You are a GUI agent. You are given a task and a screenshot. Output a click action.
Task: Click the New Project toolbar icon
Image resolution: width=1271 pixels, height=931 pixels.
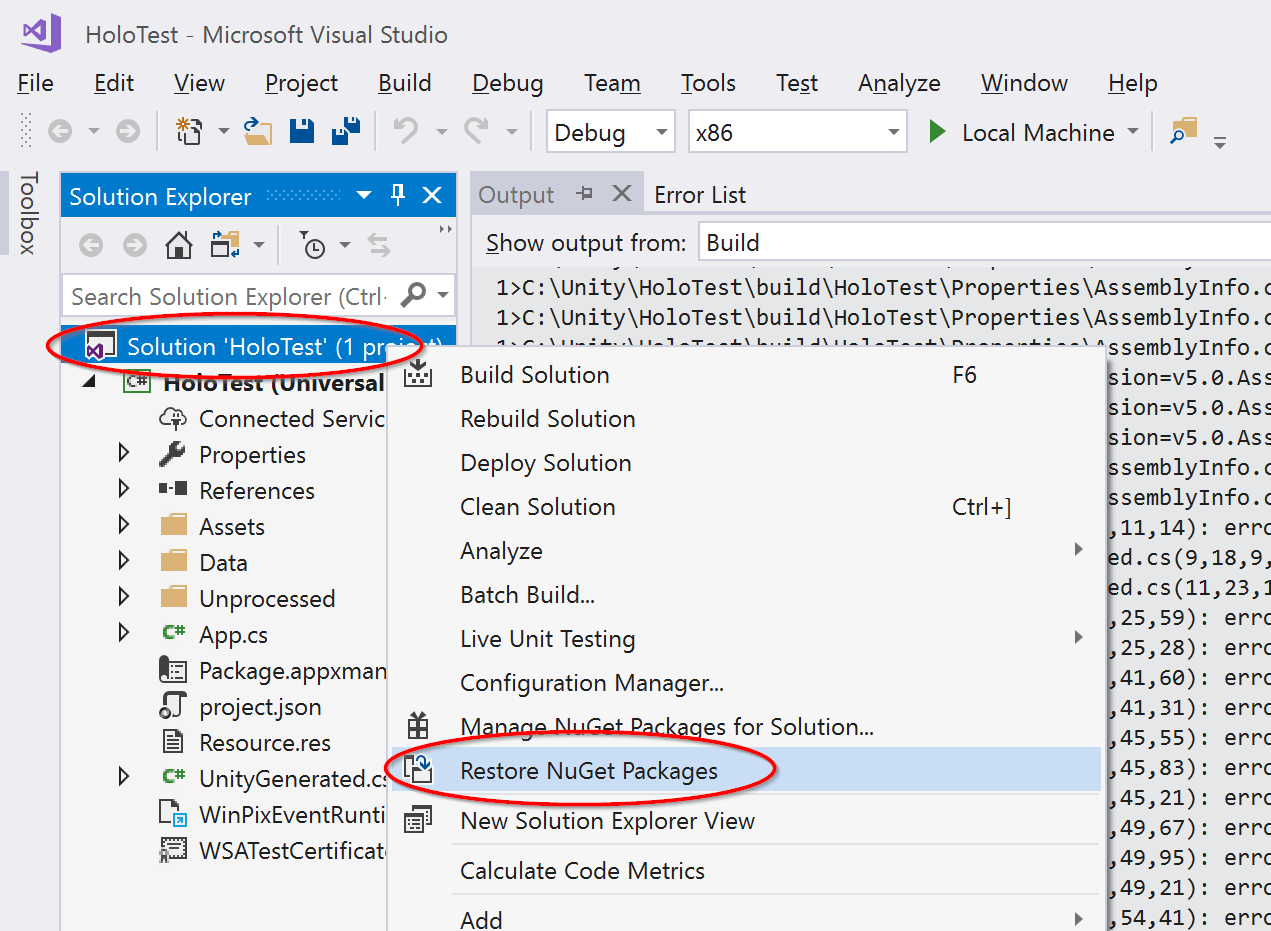click(x=188, y=131)
